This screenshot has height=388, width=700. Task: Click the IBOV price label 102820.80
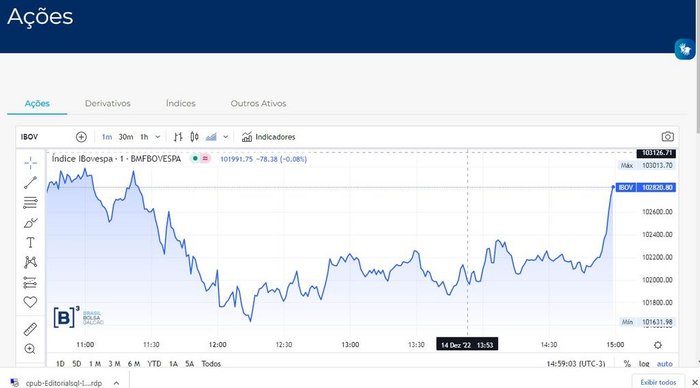(x=646, y=188)
